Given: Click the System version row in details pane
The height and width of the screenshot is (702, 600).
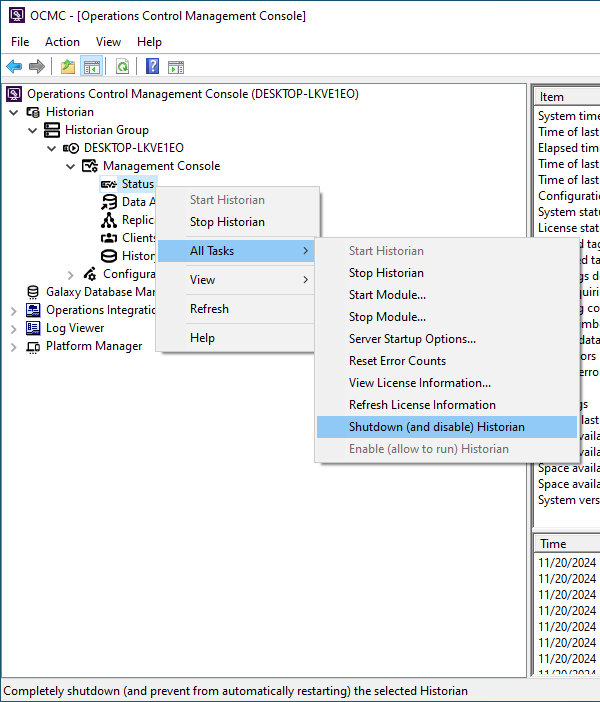Looking at the screenshot, I should [x=568, y=500].
